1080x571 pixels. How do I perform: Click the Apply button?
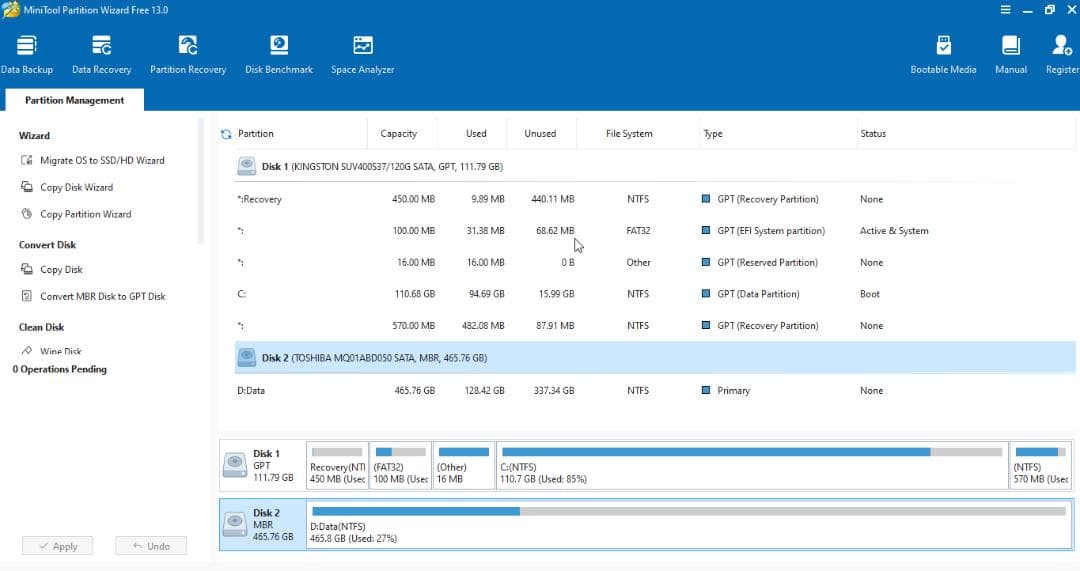click(x=57, y=546)
